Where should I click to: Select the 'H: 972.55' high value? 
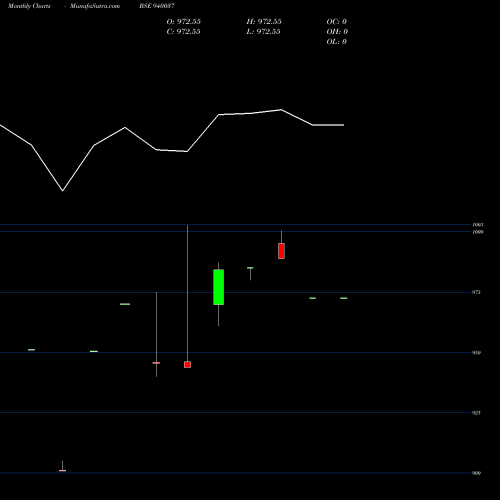coord(264,22)
